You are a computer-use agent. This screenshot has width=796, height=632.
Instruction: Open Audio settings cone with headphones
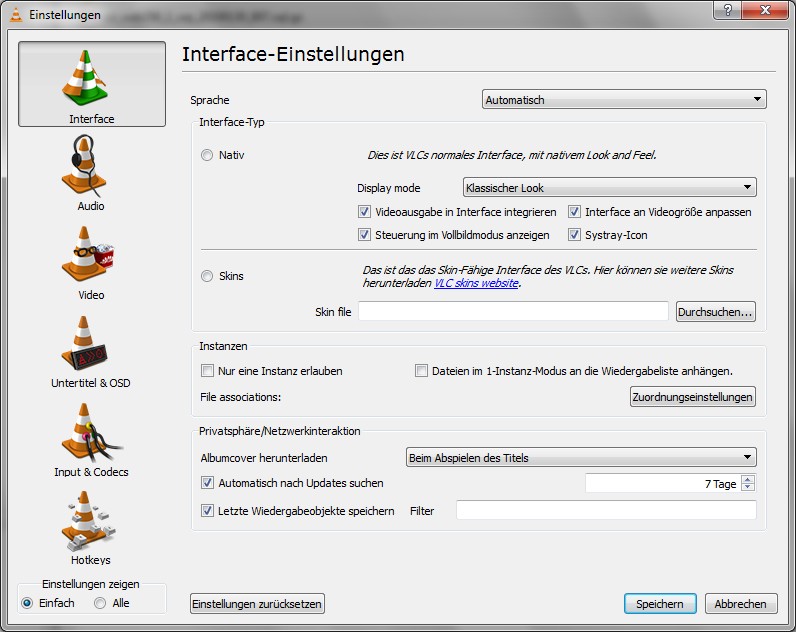pos(91,168)
